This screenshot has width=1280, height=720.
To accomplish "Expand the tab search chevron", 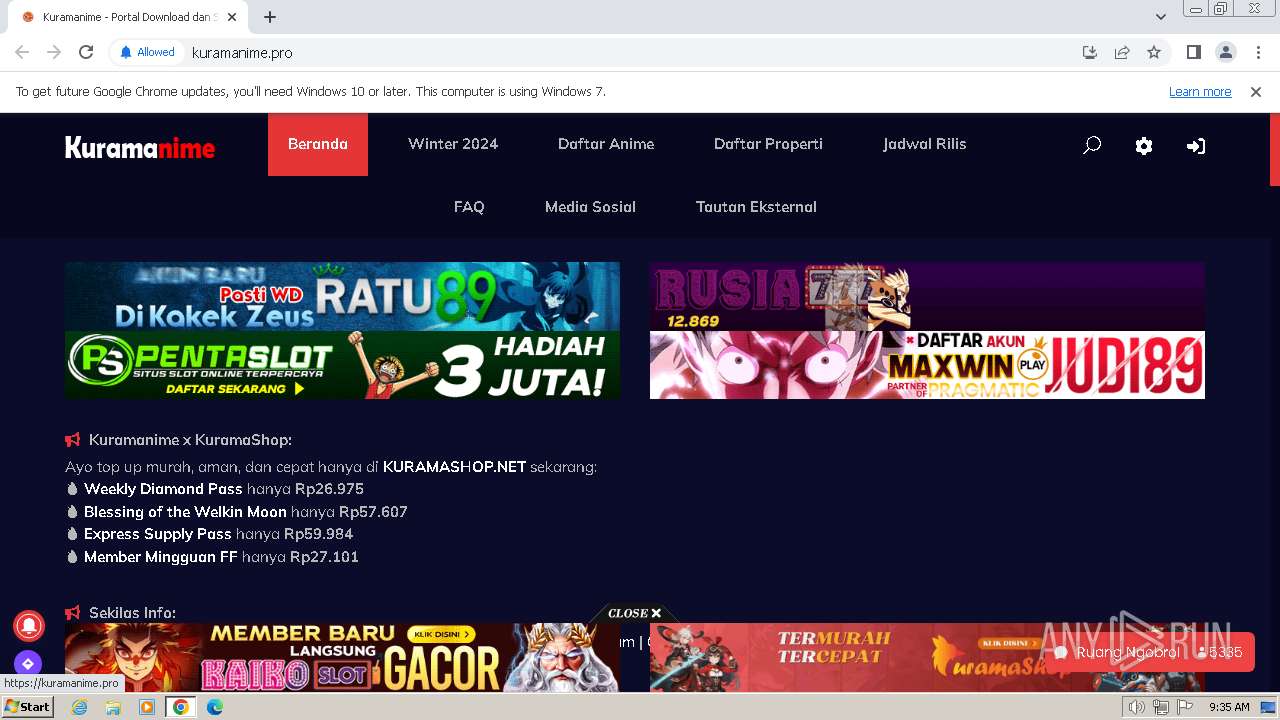I will (x=1161, y=17).
